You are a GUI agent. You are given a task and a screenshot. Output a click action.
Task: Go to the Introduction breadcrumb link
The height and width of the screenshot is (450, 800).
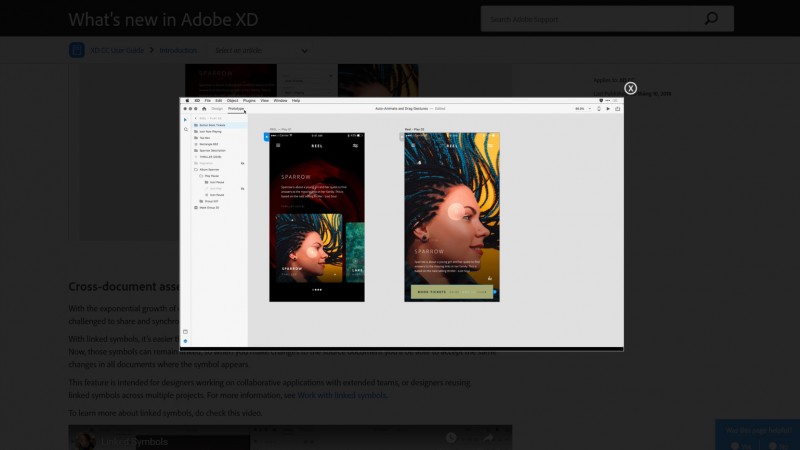pos(178,51)
